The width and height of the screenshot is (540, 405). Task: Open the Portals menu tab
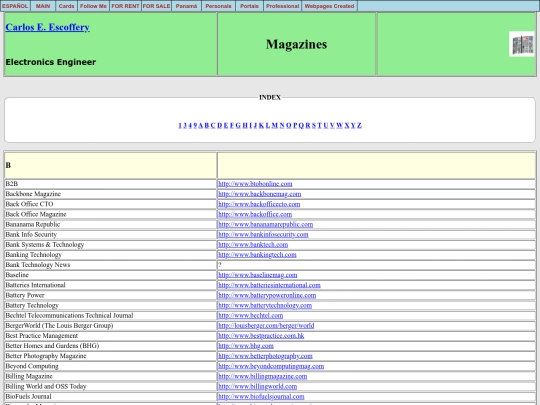(x=249, y=6)
